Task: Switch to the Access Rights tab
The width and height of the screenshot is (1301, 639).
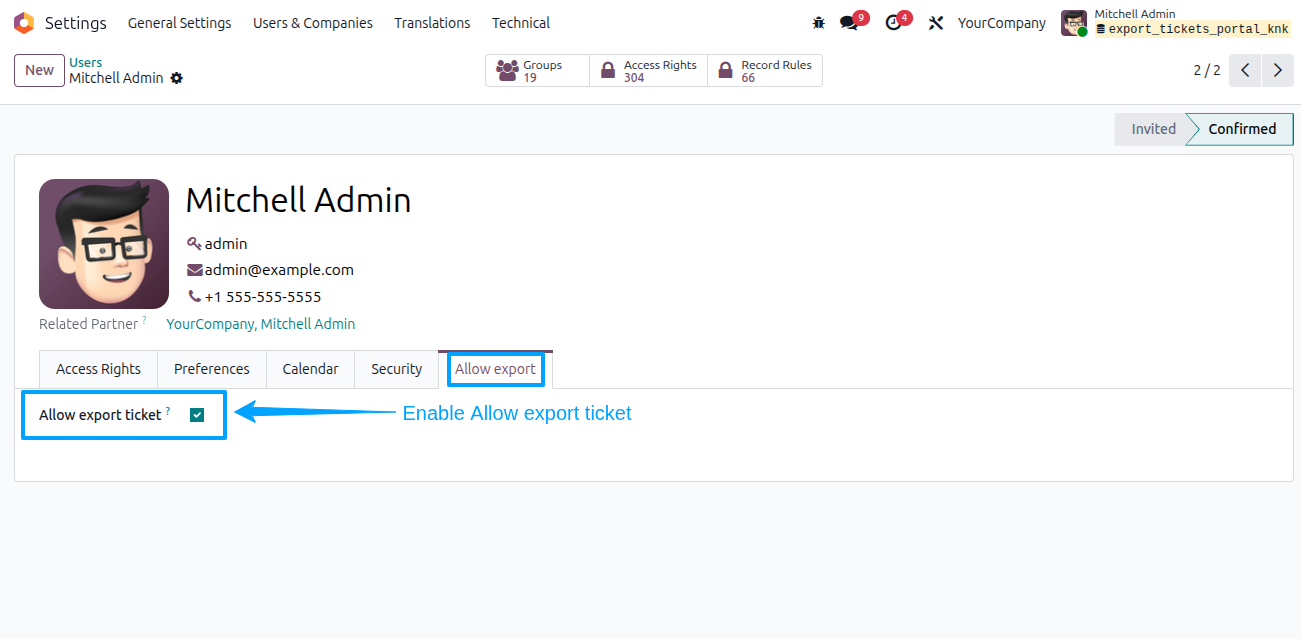Action: pyautogui.click(x=98, y=369)
